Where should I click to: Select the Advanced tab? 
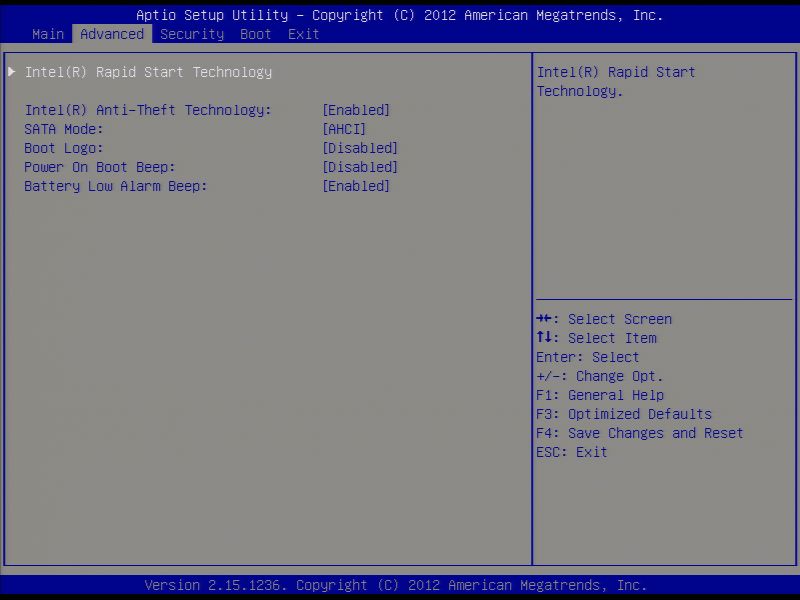tap(112, 34)
